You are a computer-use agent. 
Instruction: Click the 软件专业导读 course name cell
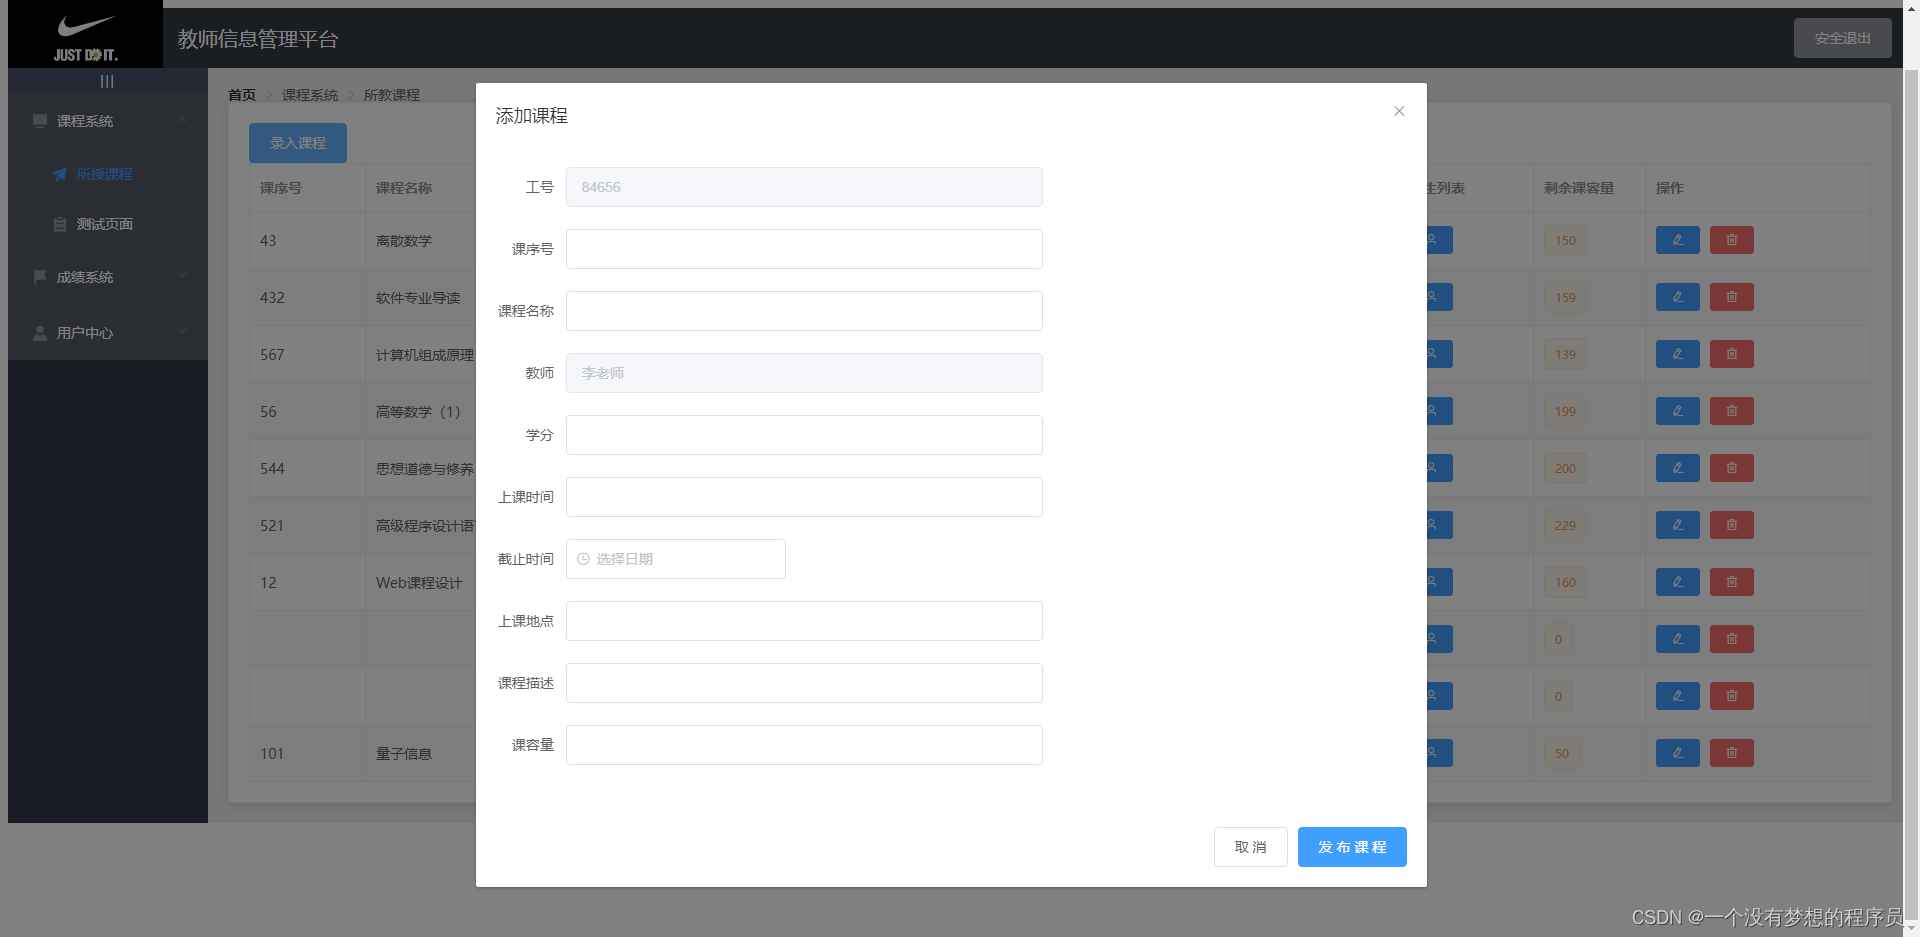pos(418,298)
